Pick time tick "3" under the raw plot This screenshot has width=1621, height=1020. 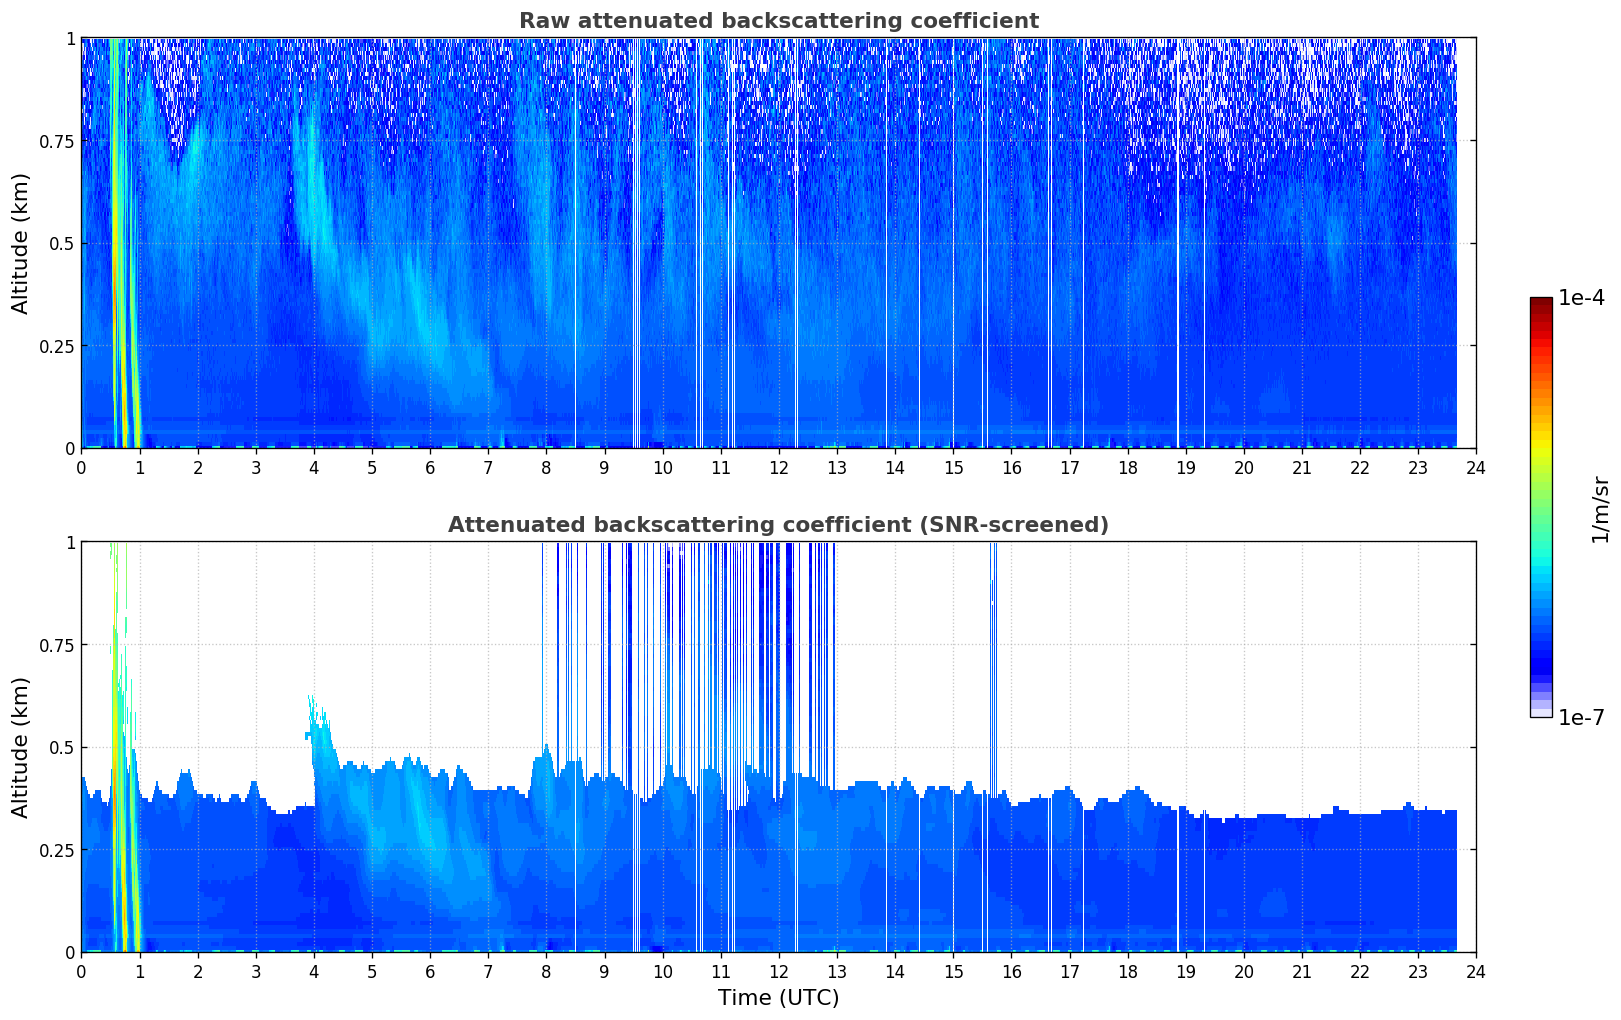click(256, 467)
